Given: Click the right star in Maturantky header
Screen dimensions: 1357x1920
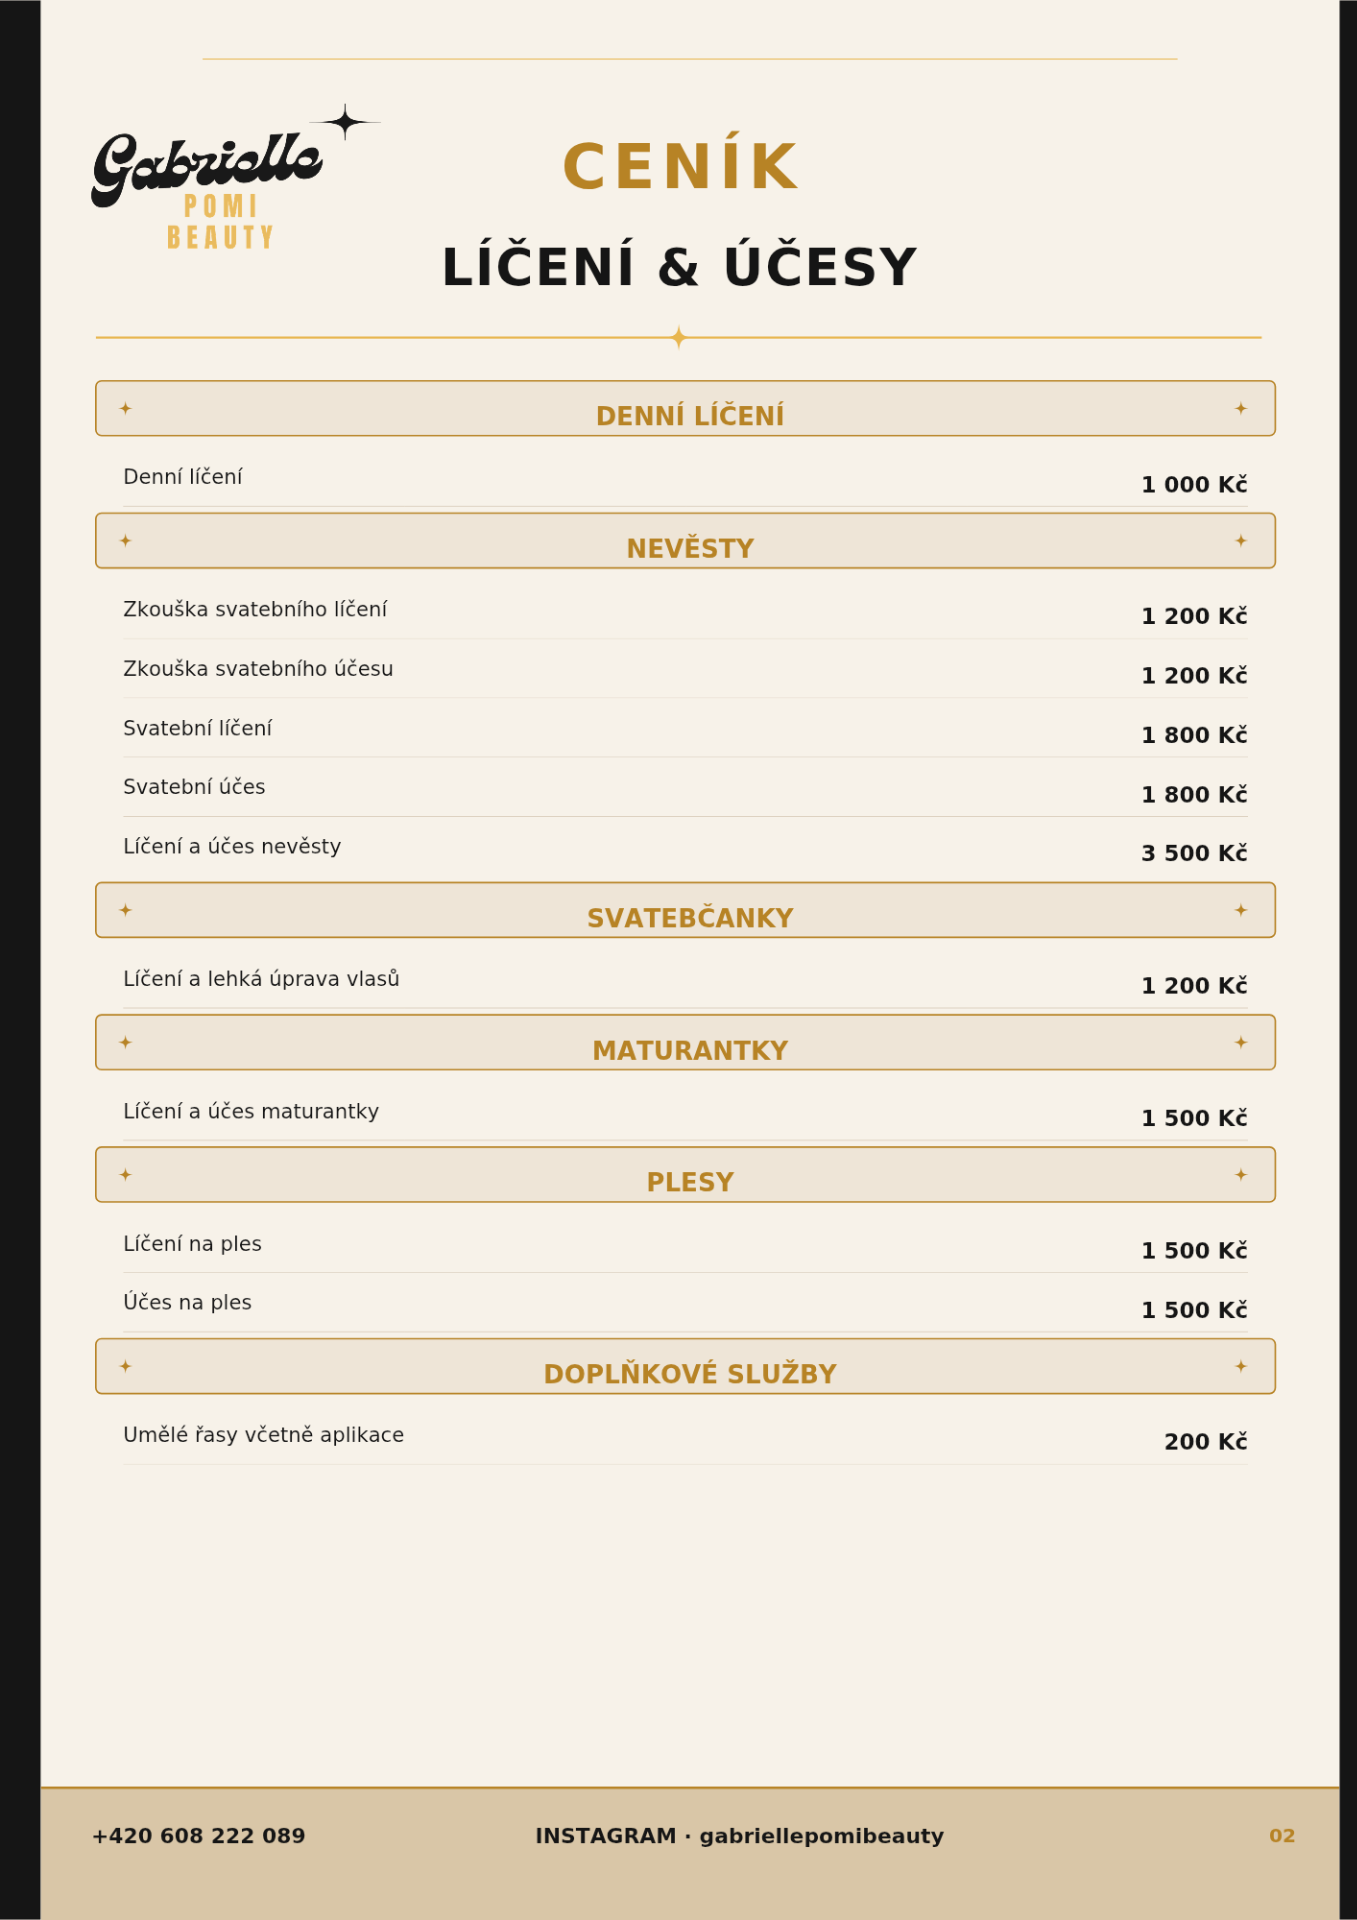Looking at the screenshot, I should tap(1240, 1042).
